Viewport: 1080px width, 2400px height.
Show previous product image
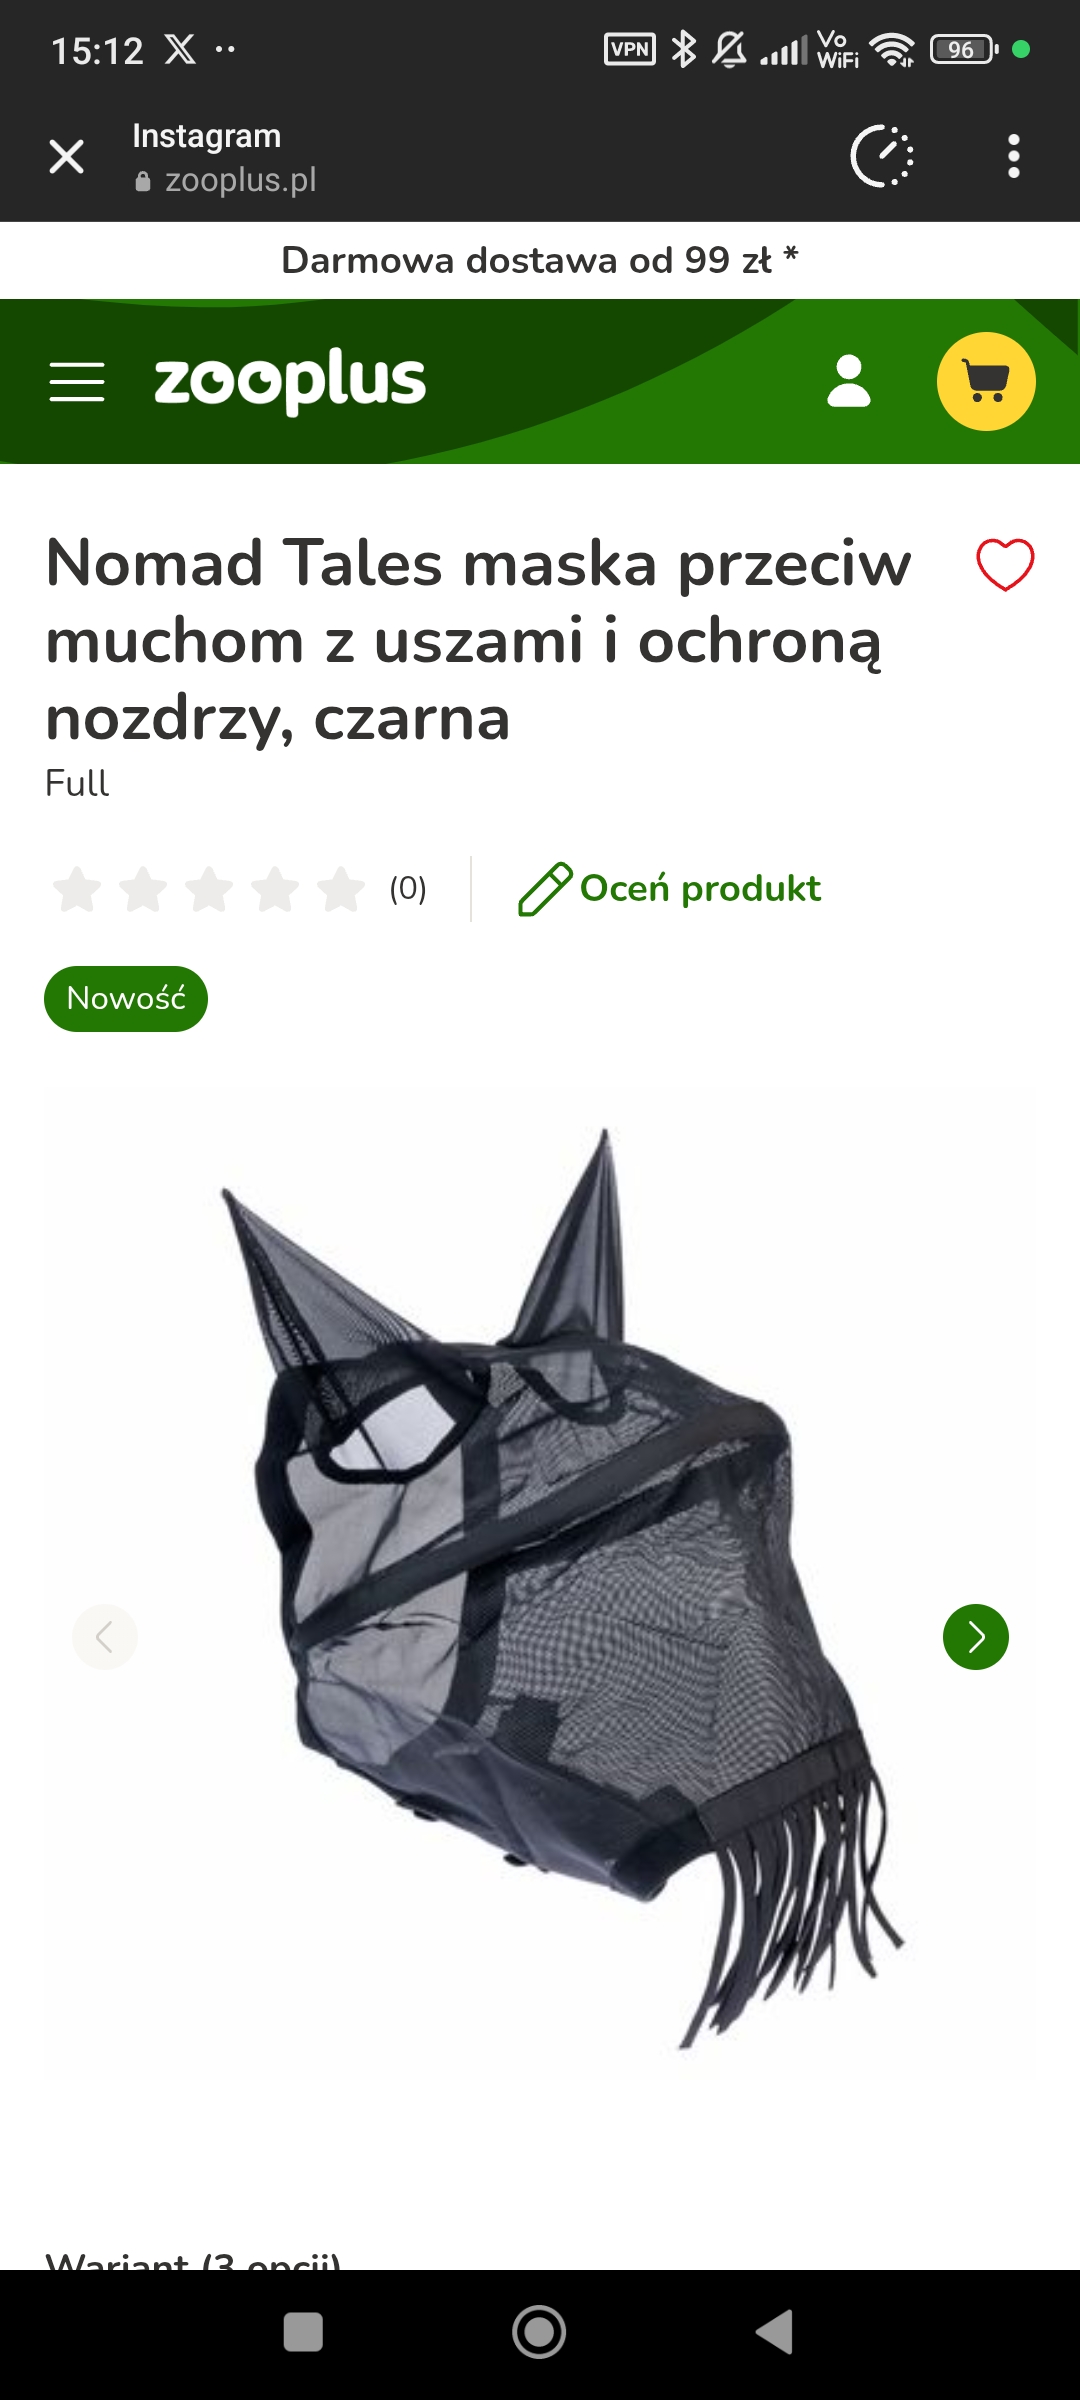click(105, 1637)
